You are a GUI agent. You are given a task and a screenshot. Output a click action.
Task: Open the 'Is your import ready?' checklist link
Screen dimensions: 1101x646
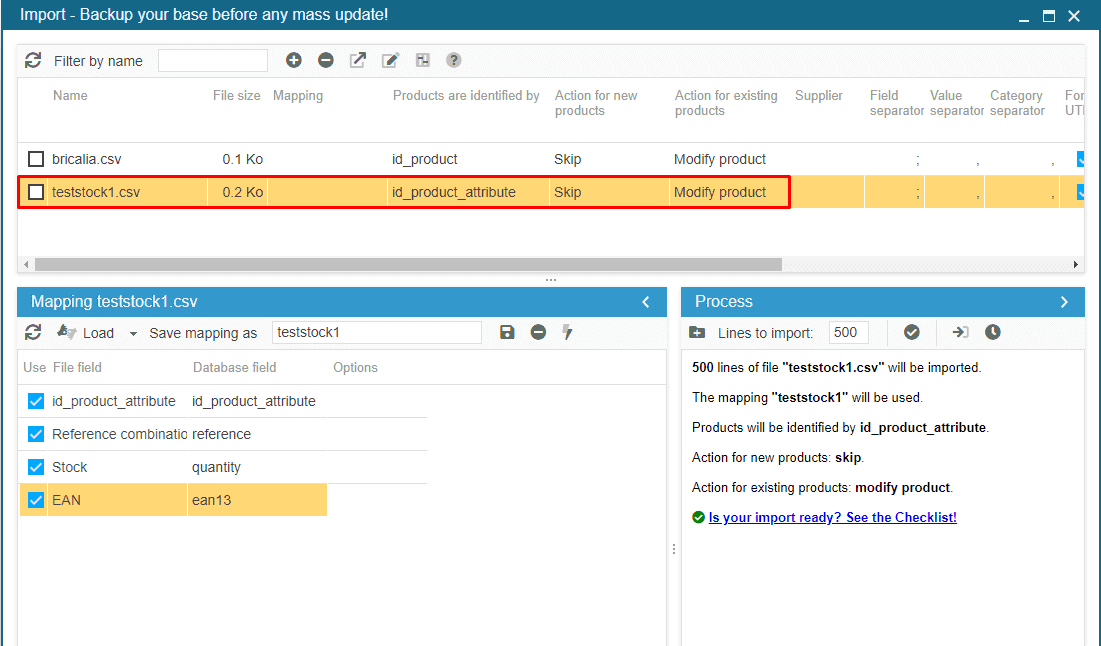[832, 517]
